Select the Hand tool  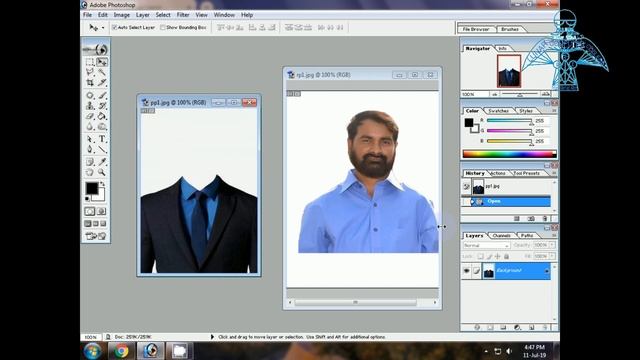tap(90, 172)
